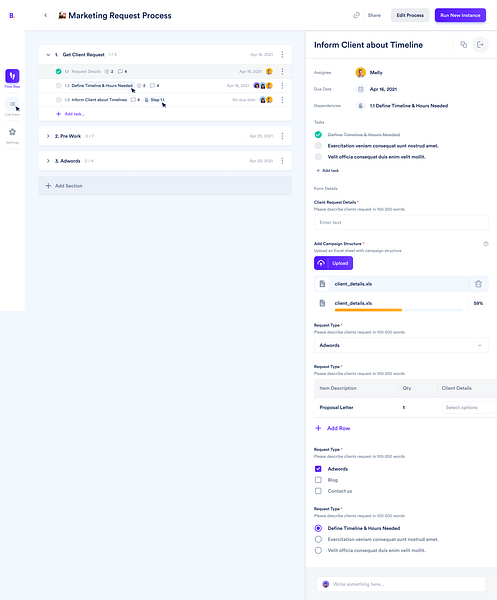Select the Velit officia radio option
The width and height of the screenshot is (497, 600).
pyautogui.click(x=318, y=550)
